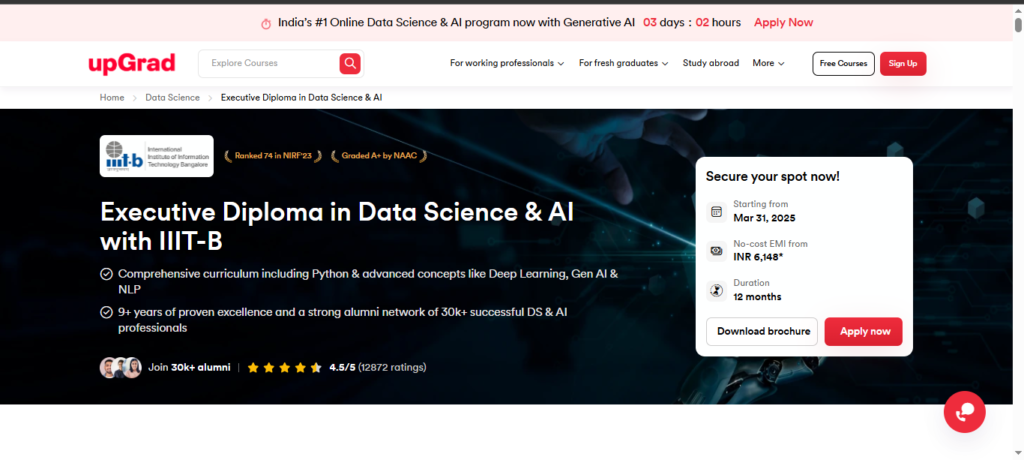Click the Free Courses button
Screen dimensions: 1024x460
pyautogui.click(x=843, y=63)
